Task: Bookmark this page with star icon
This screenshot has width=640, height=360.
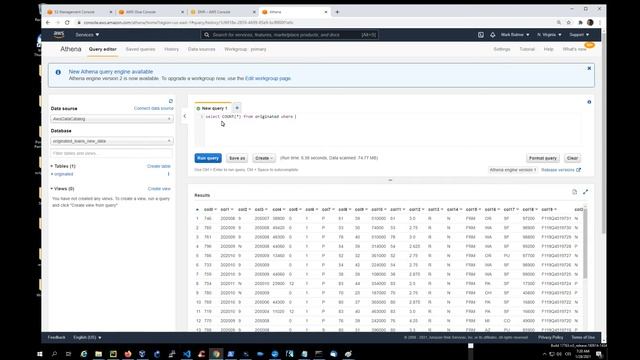Action: pyautogui.click(x=569, y=22)
